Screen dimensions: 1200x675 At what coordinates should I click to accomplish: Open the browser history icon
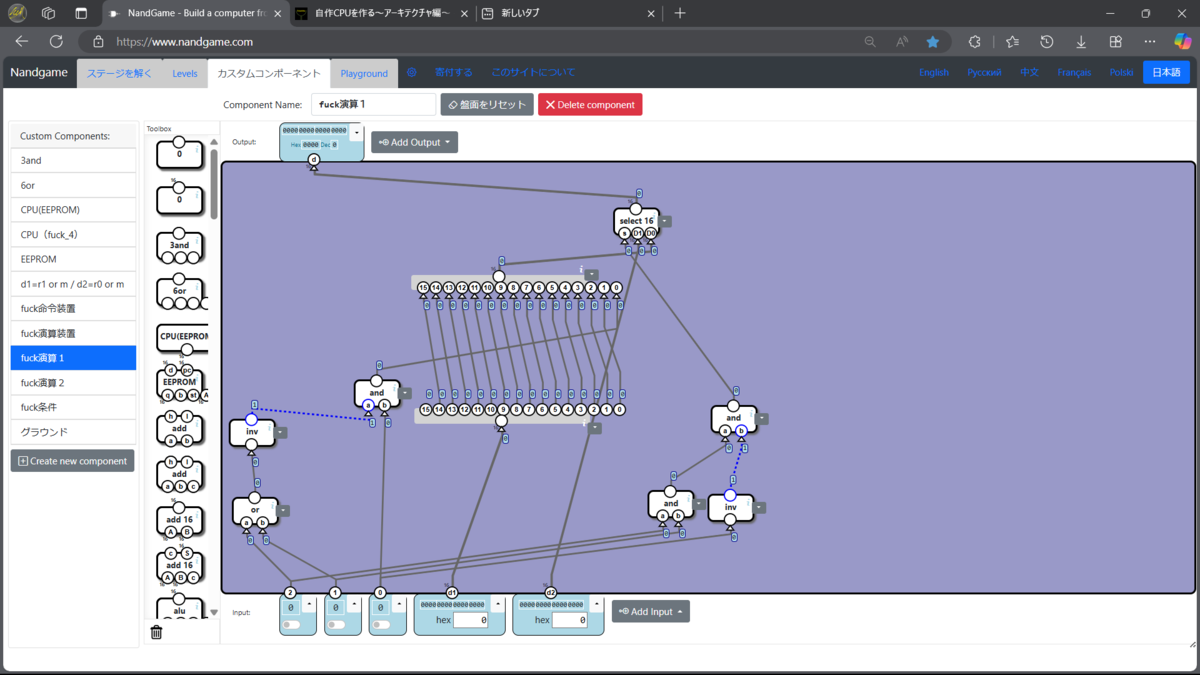[1046, 42]
